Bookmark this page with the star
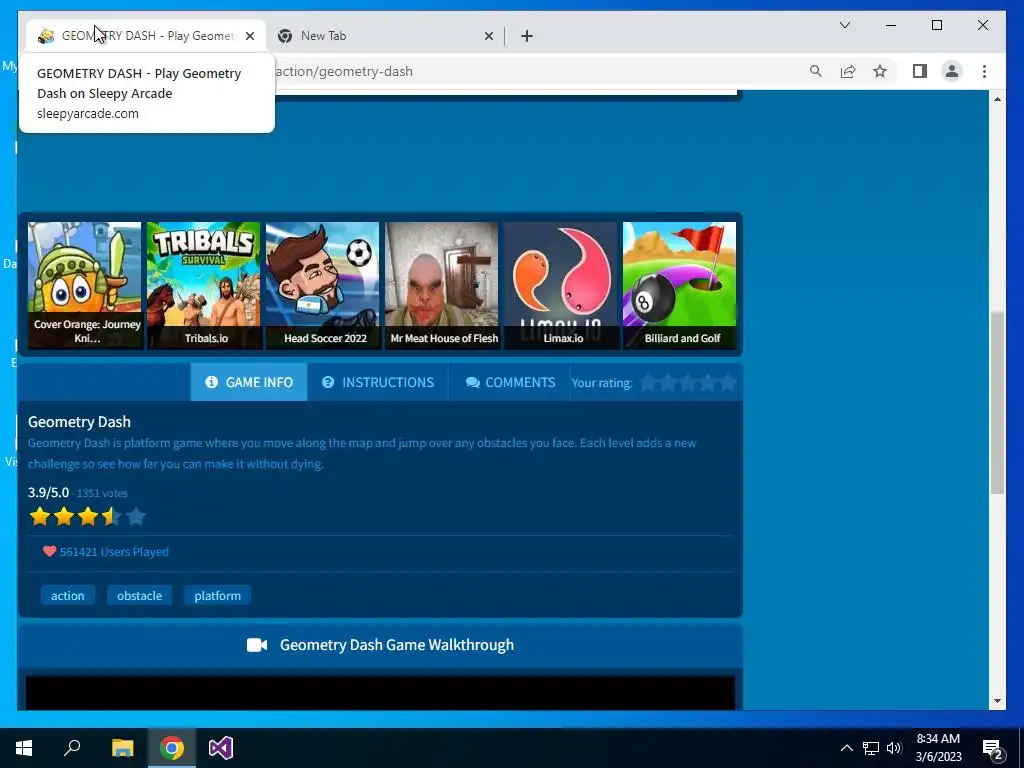Screen dimensions: 1024x768 point(880,71)
